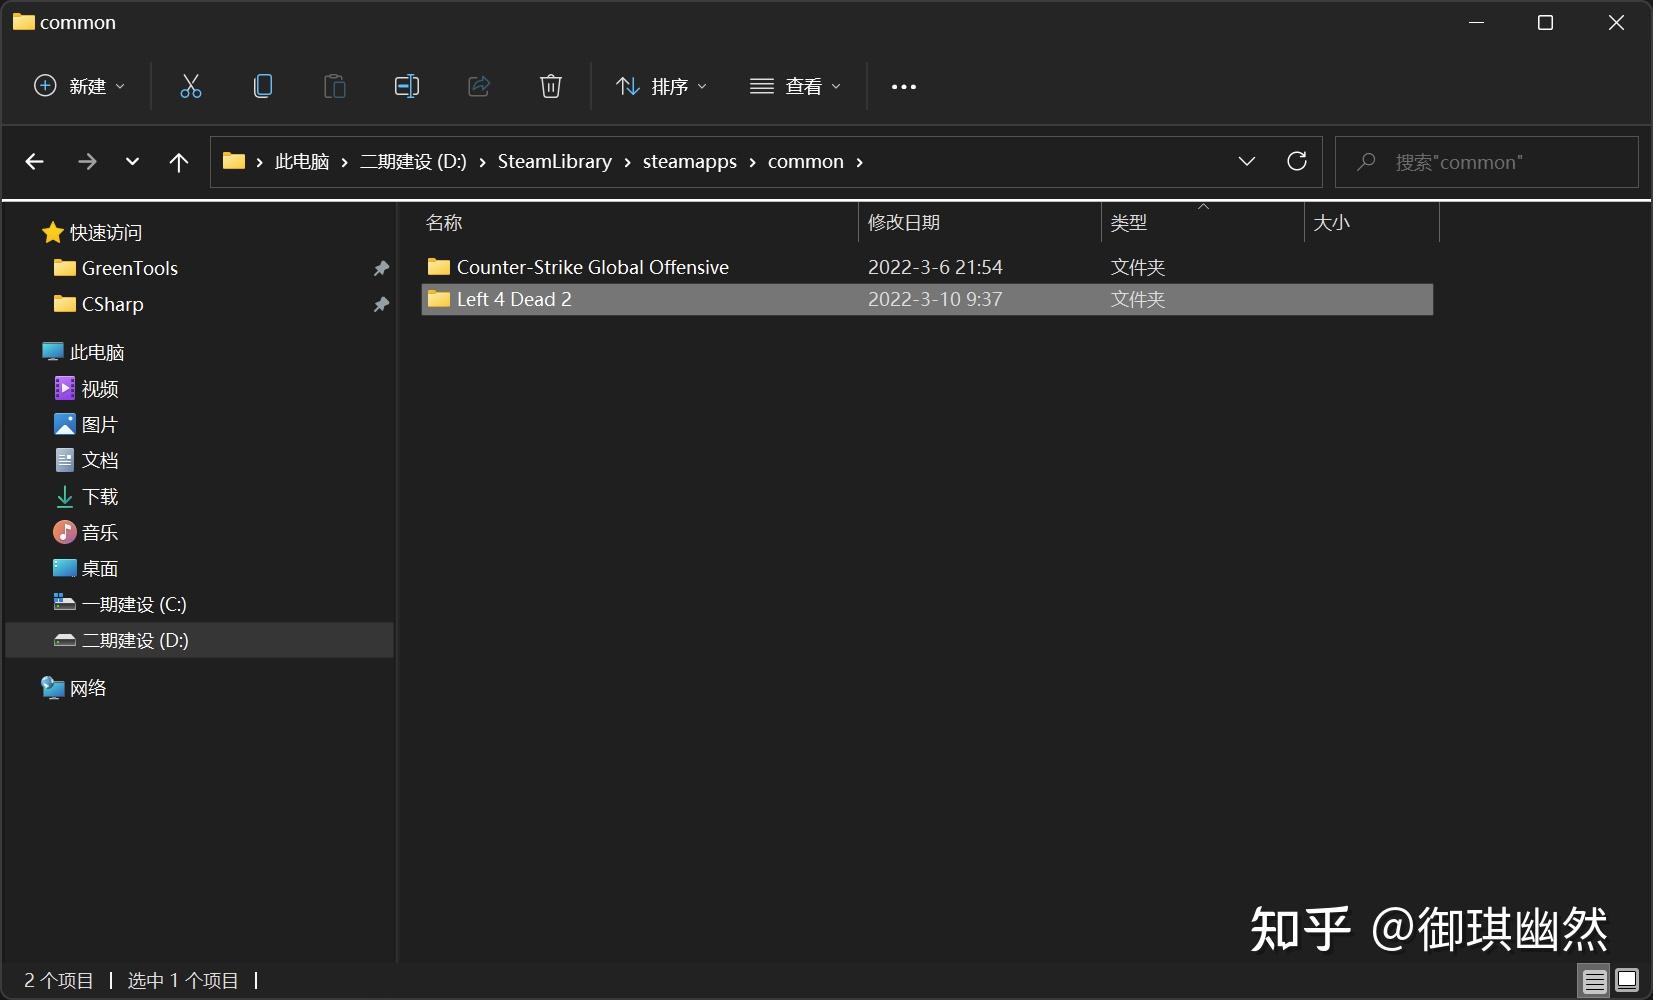Select the Left 4 Dead 2 folder name
Image resolution: width=1653 pixels, height=1000 pixels.
(x=514, y=299)
